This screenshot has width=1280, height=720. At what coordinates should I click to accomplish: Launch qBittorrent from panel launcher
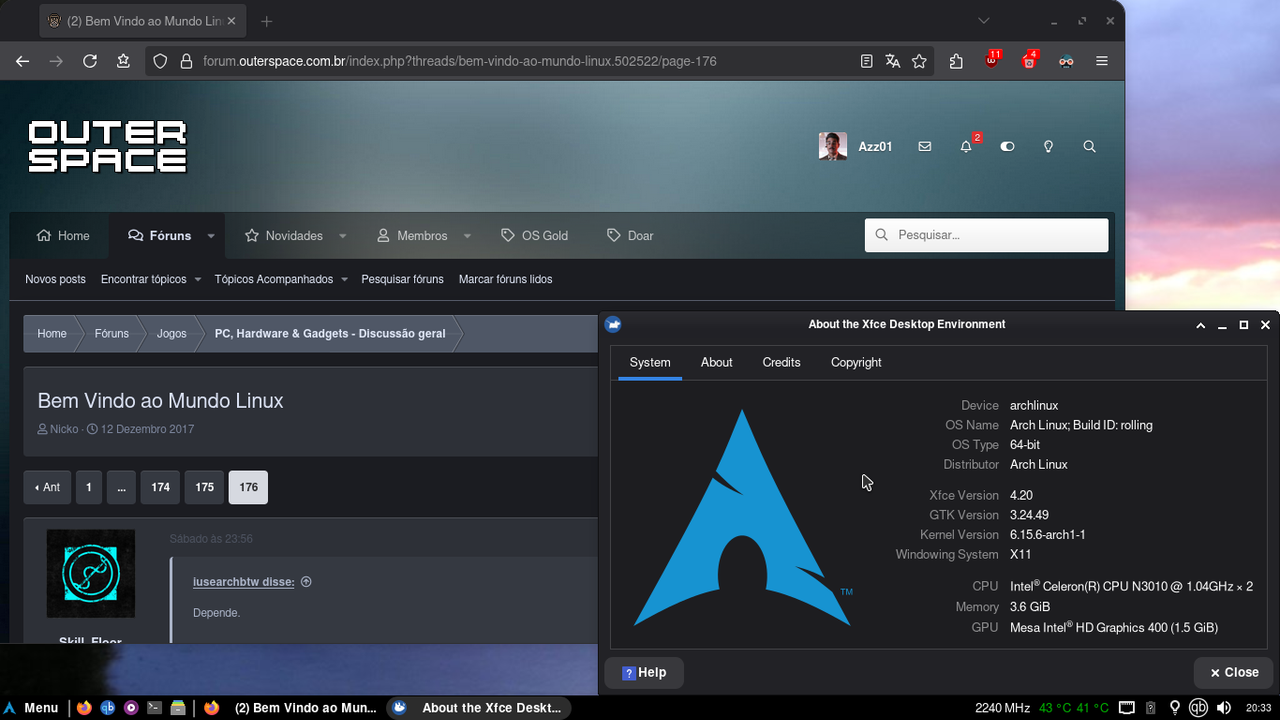click(107, 708)
